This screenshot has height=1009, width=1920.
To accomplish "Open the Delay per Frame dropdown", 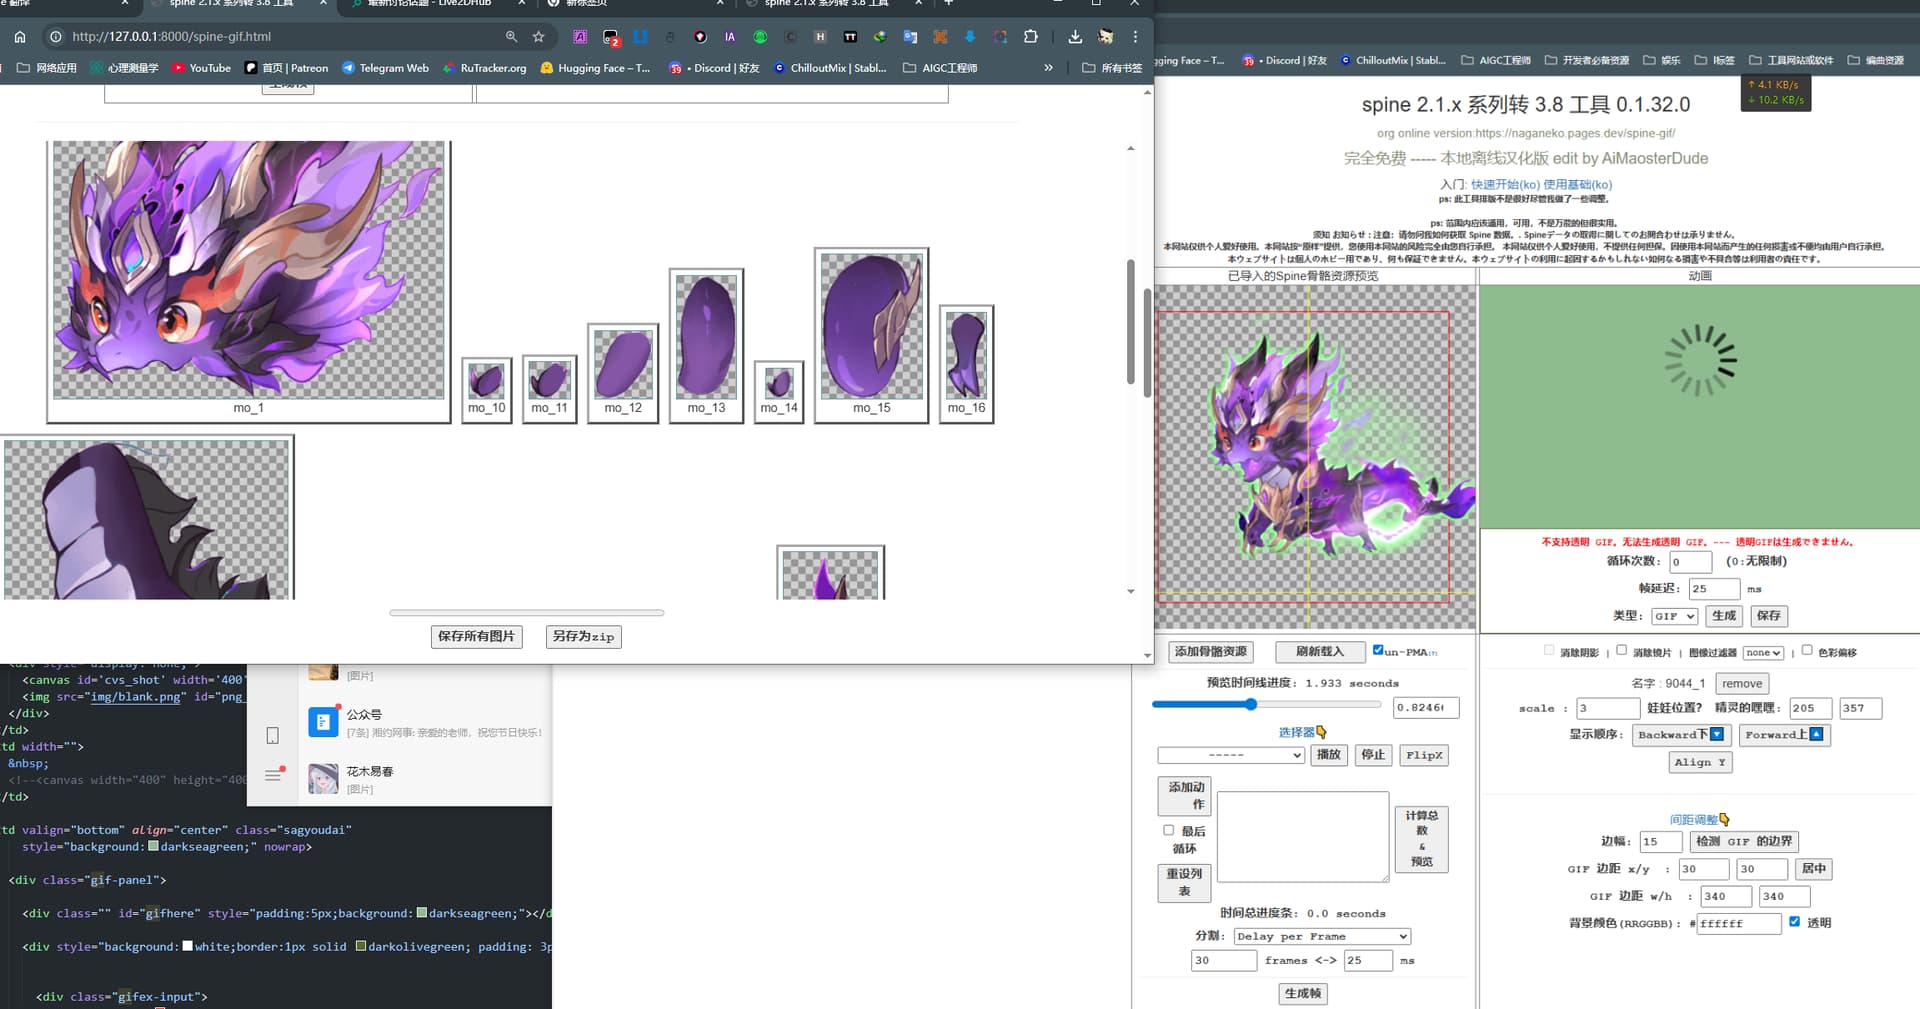I will click(x=1322, y=936).
